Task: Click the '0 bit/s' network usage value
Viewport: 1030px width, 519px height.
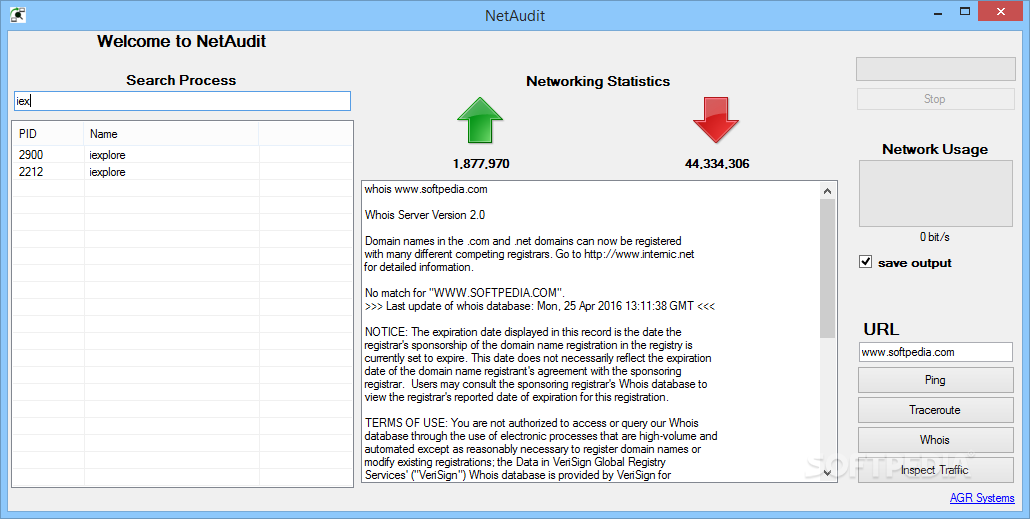Action: (935, 237)
